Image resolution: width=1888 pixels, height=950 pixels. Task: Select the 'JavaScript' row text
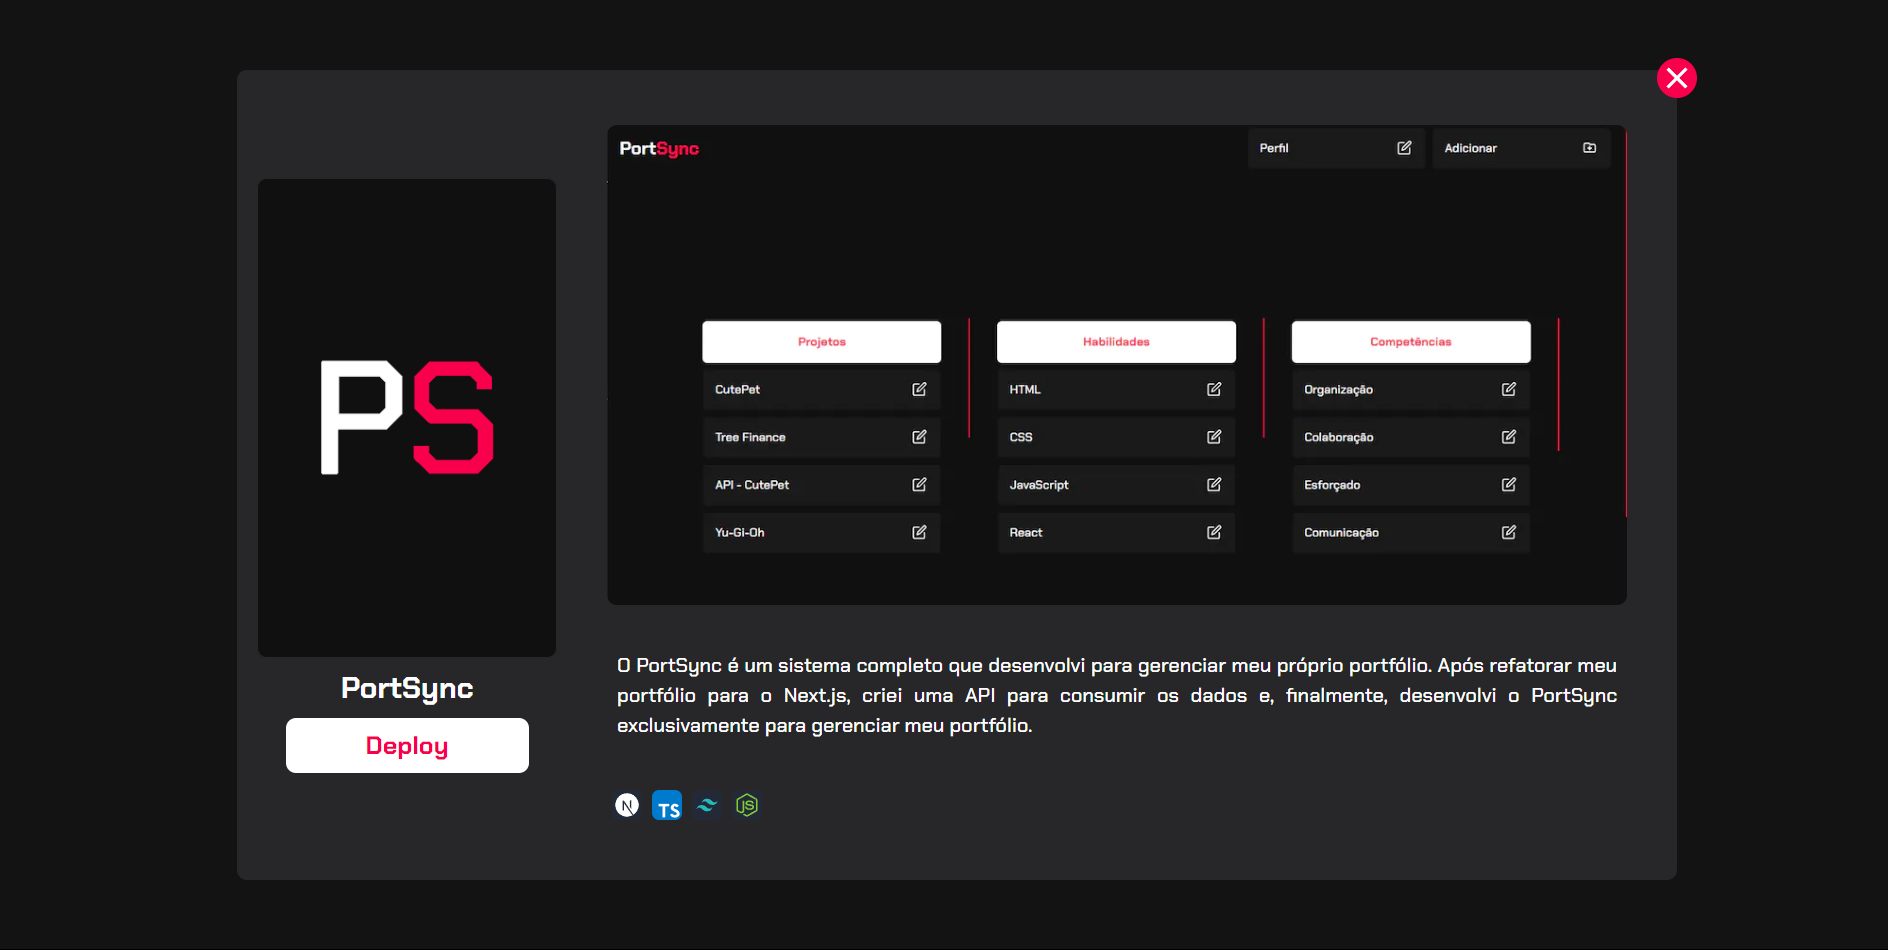[x=1039, y=485]
